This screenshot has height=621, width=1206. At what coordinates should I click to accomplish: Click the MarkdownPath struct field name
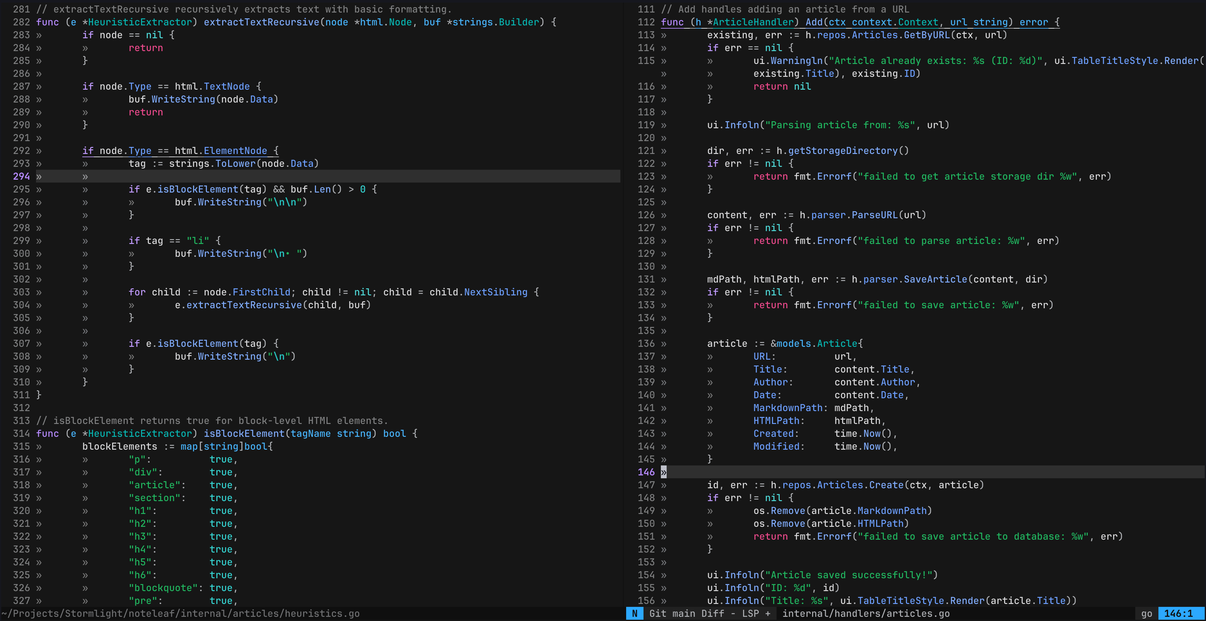[789, 407]
